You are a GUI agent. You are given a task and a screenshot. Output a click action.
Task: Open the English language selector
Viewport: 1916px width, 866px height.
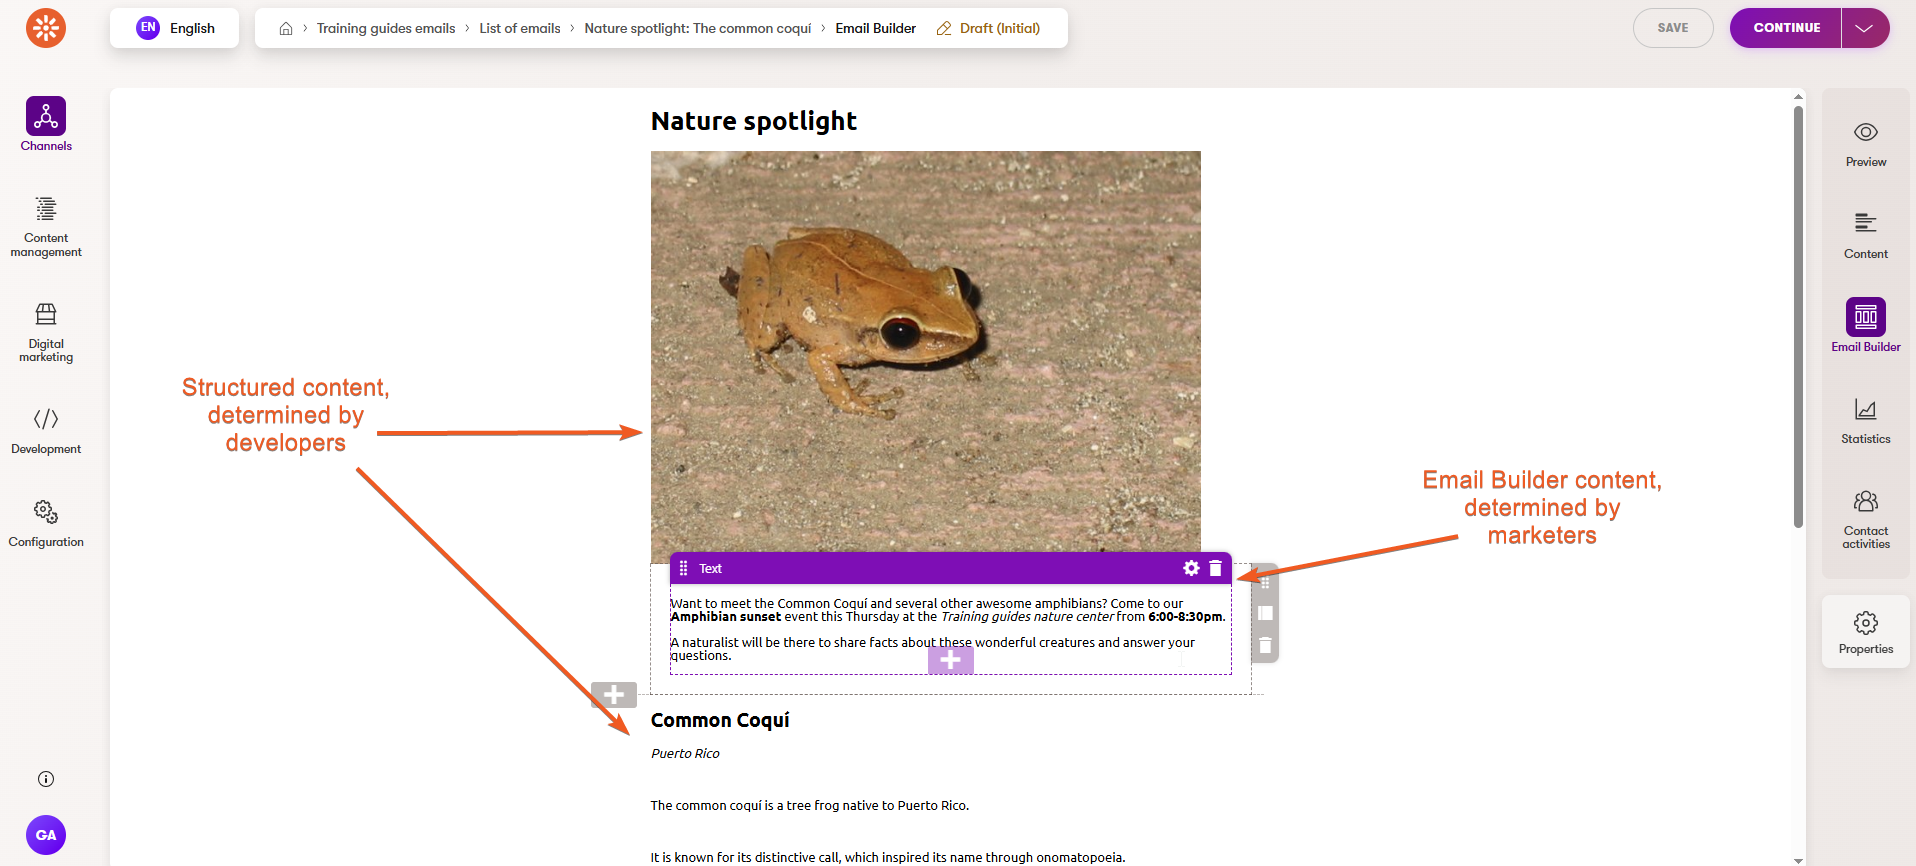[175, 28]
